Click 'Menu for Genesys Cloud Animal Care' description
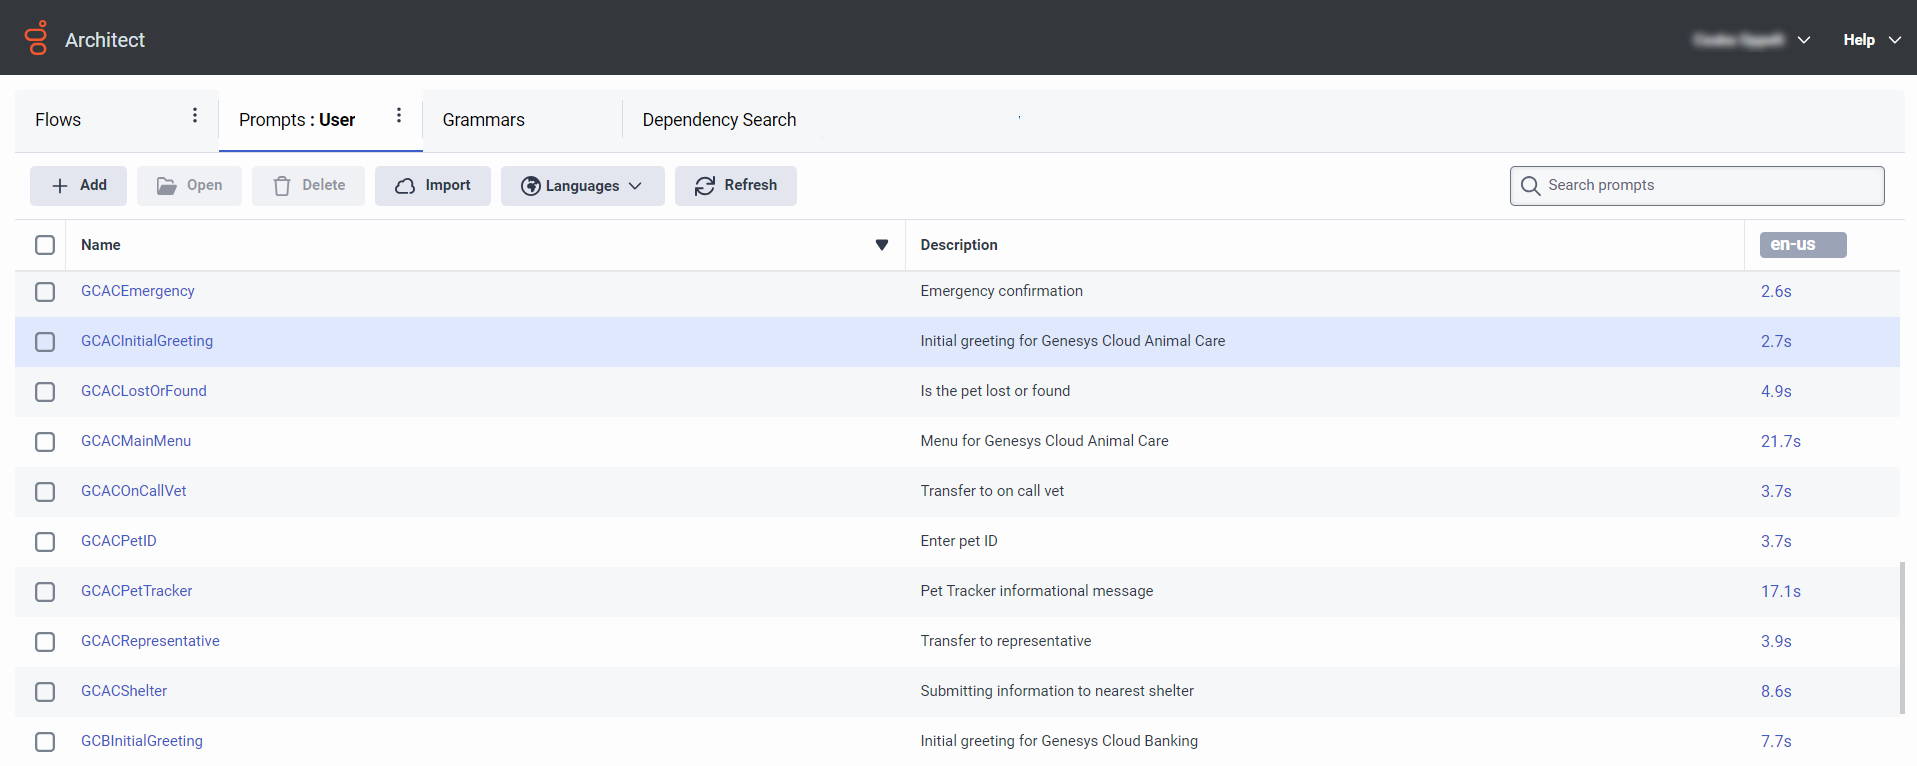The height and width of the screenshot is (766, 1917). click(x=1044, y=441)
